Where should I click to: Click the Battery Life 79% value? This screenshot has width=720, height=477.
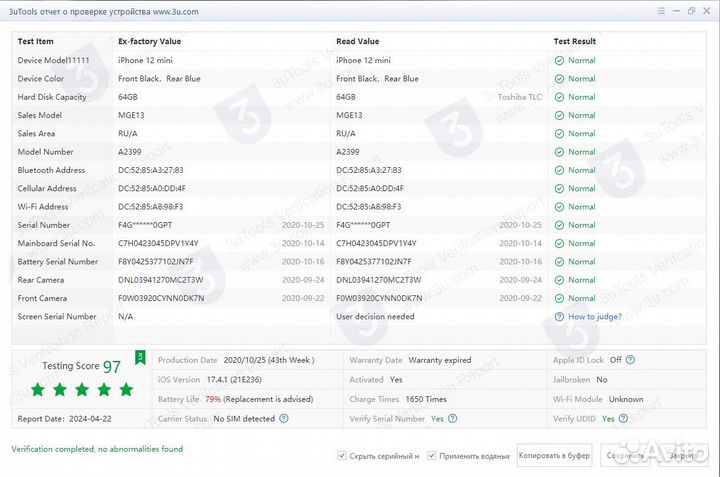tap(213, 399)
